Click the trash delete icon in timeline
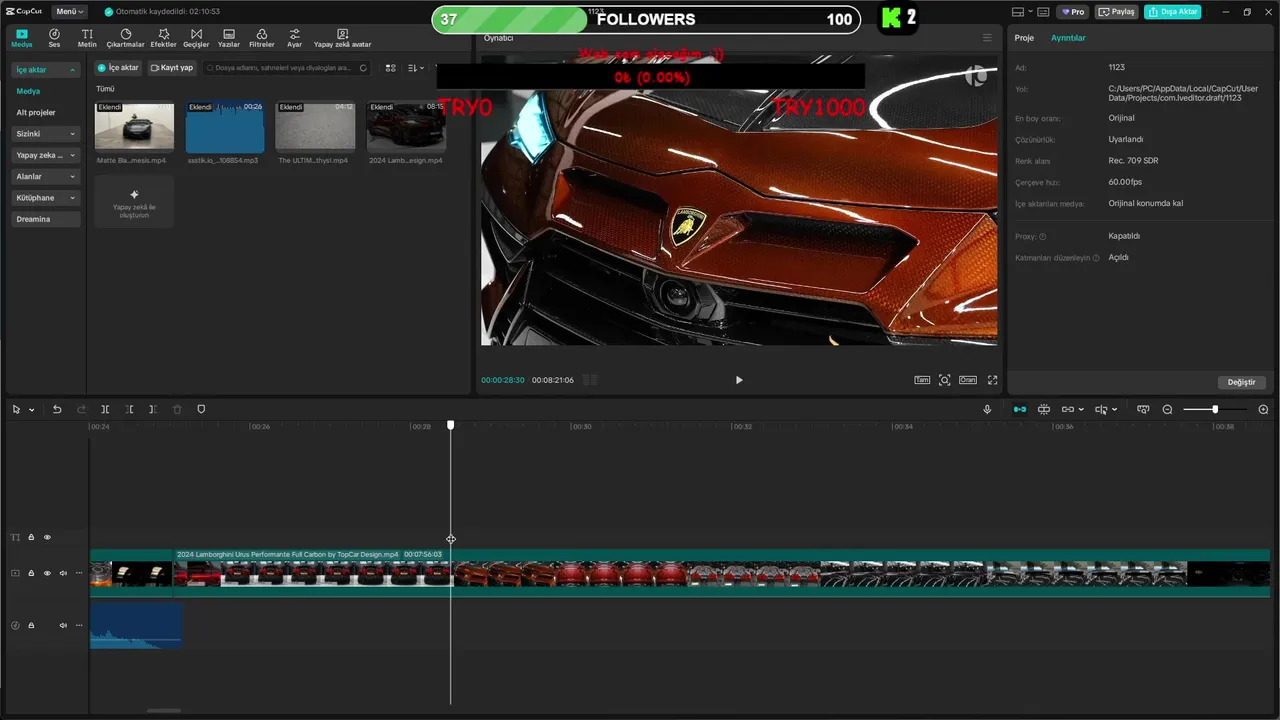This screenshot has width=1280, height=720. (177, 409)
